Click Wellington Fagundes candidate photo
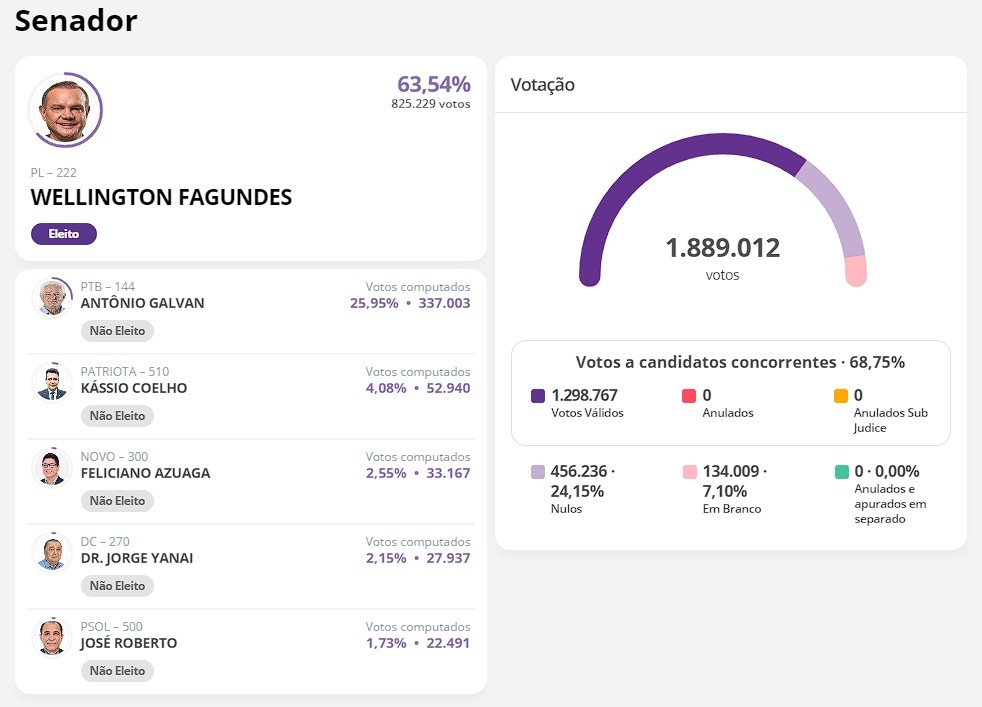This screenshot has height=707, width=982. pyautogui.click(x=65, y=110)
